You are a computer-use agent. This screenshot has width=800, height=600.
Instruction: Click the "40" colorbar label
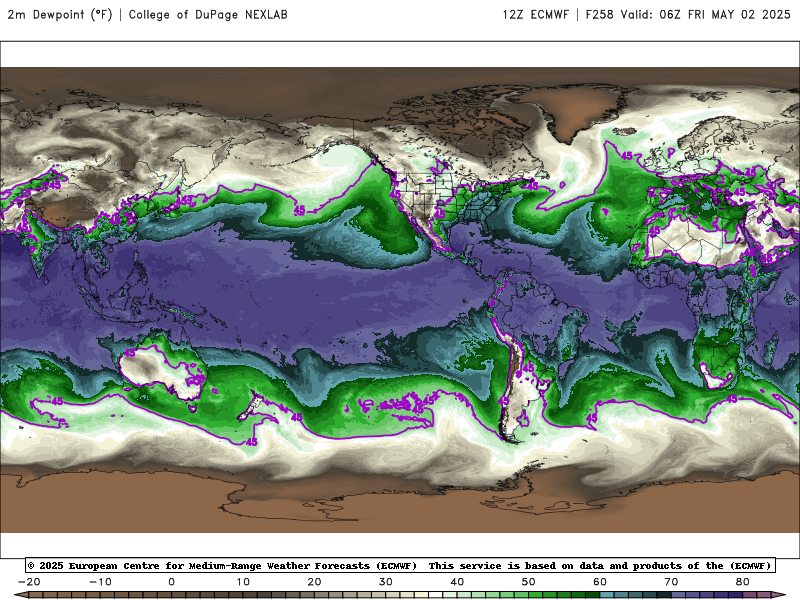click(x=457, y=582)
